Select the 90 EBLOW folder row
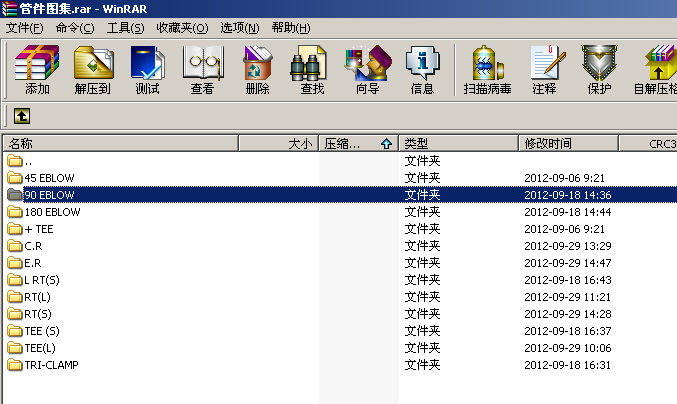677x404 pixels. pyautogui.click(x=340, y=195)
